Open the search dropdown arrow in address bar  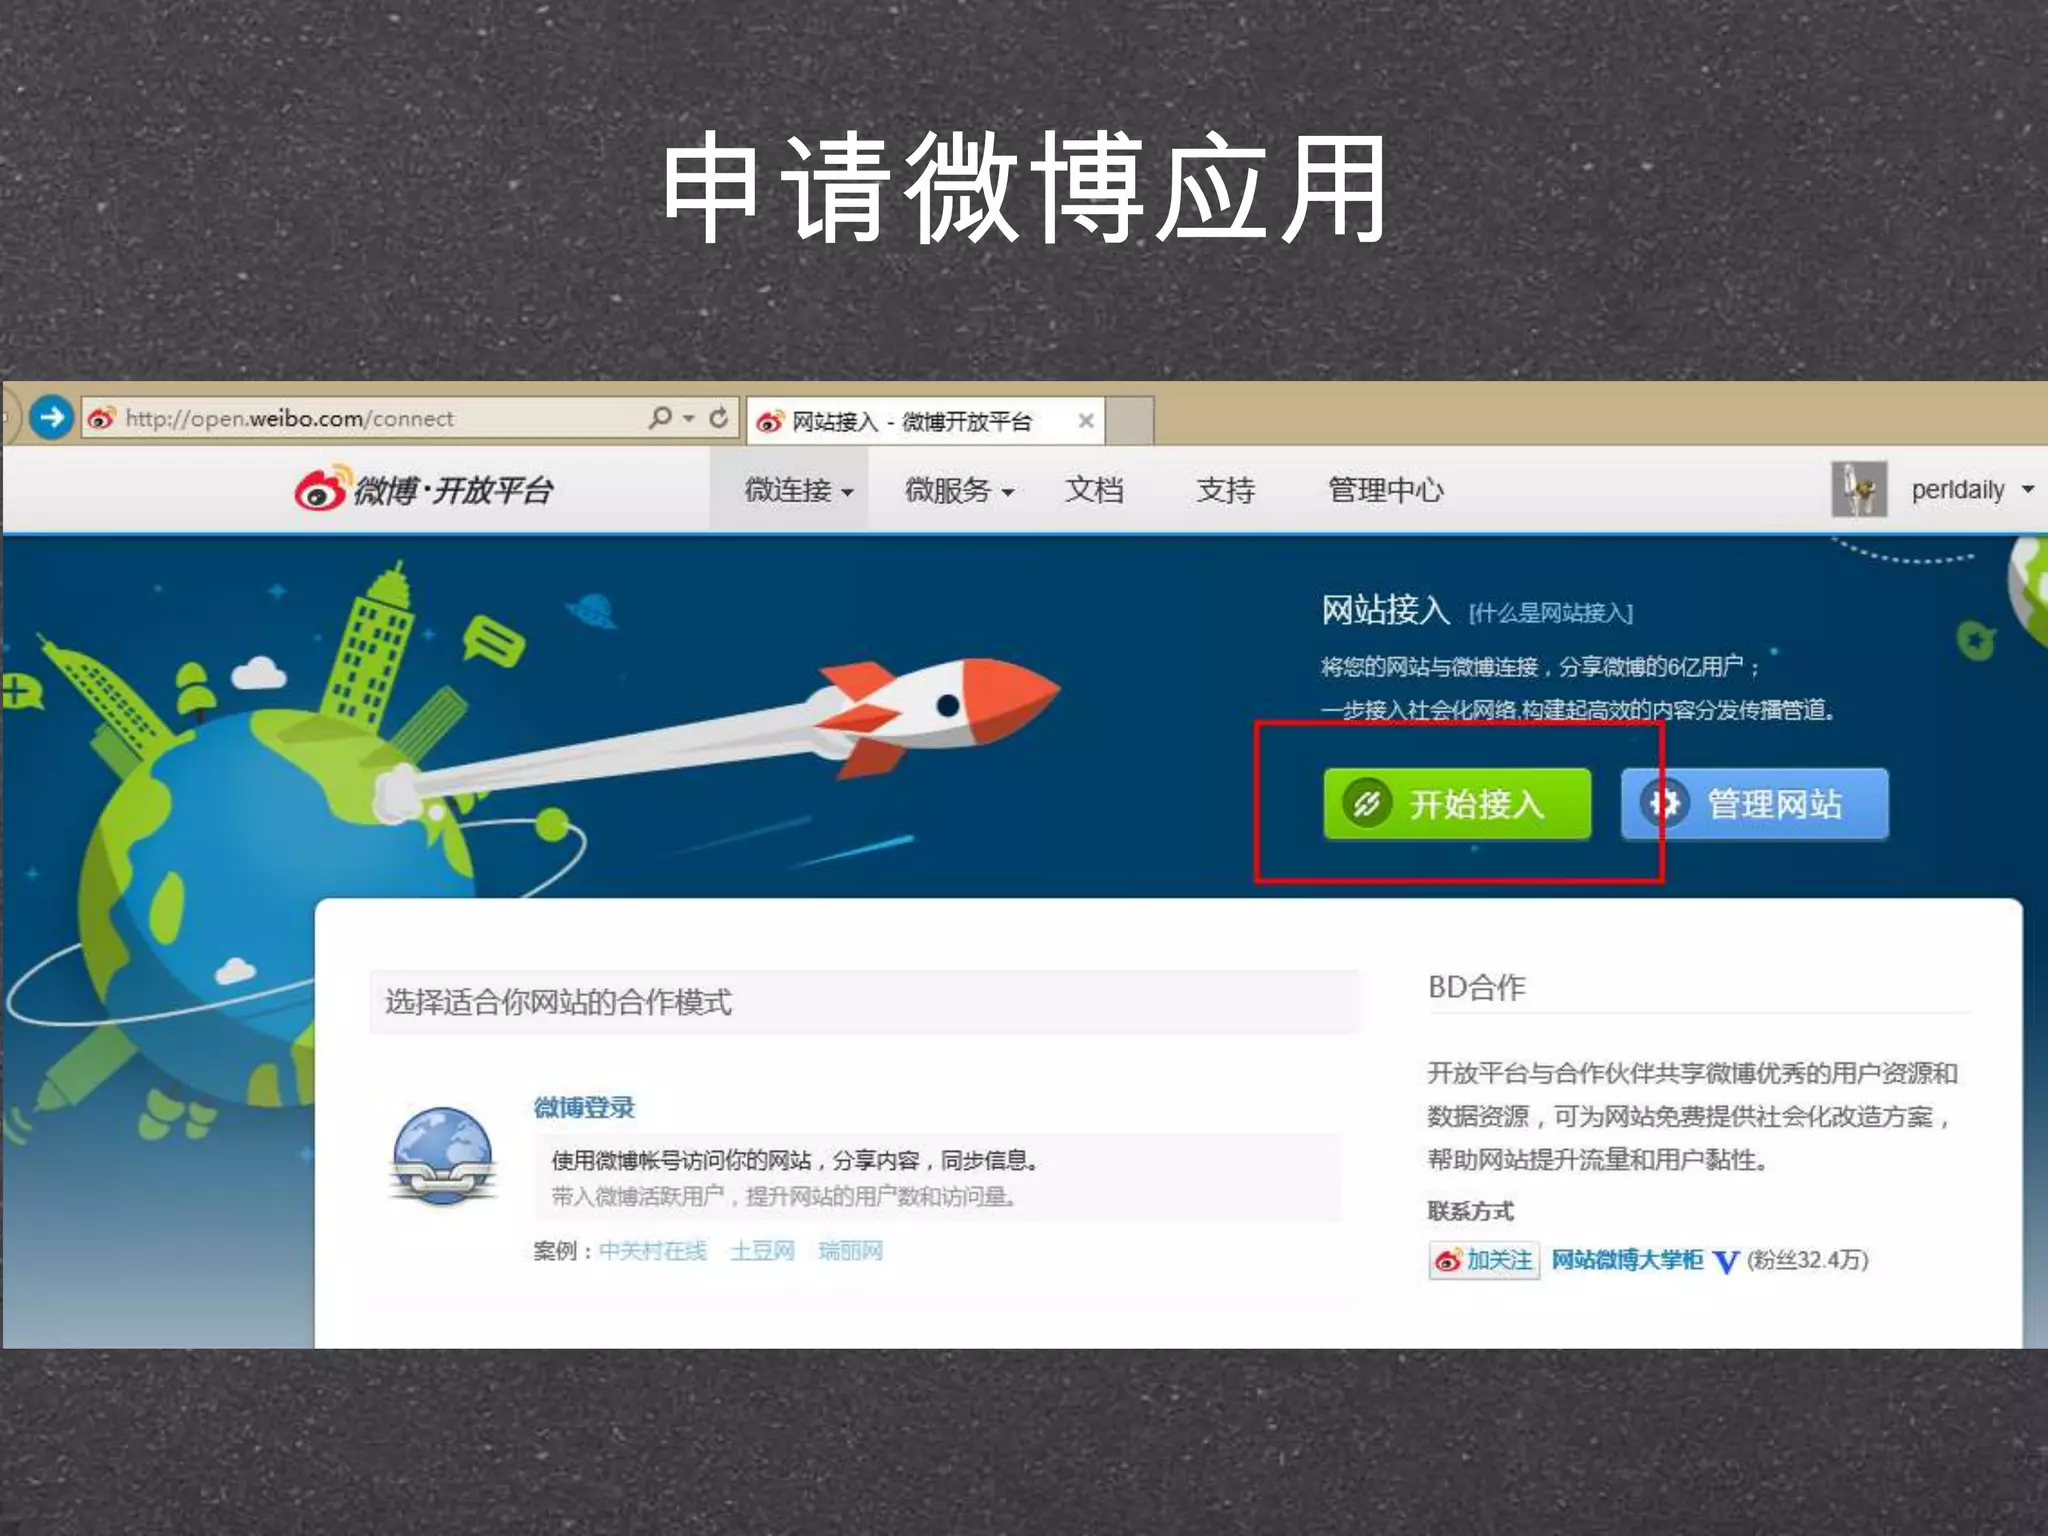tap(689, 418)
